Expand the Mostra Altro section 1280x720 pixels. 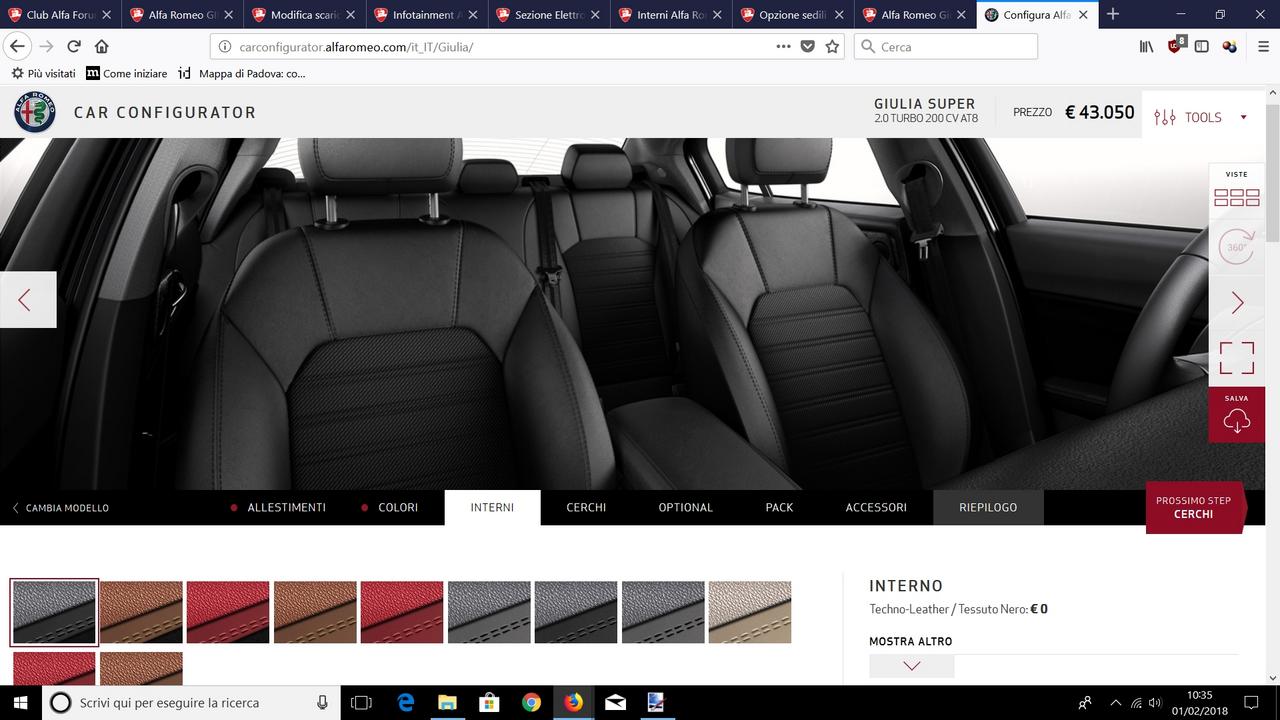click(x=911, y=666)
